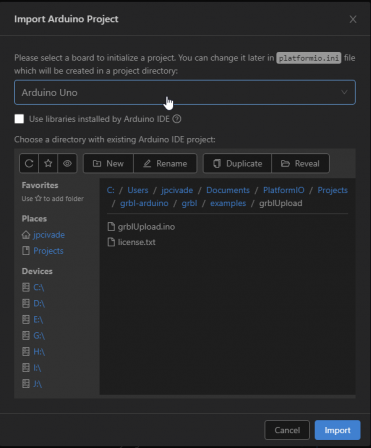Navigate to examples in breadcrumb path
371x448 pixels.
point(228,203)
